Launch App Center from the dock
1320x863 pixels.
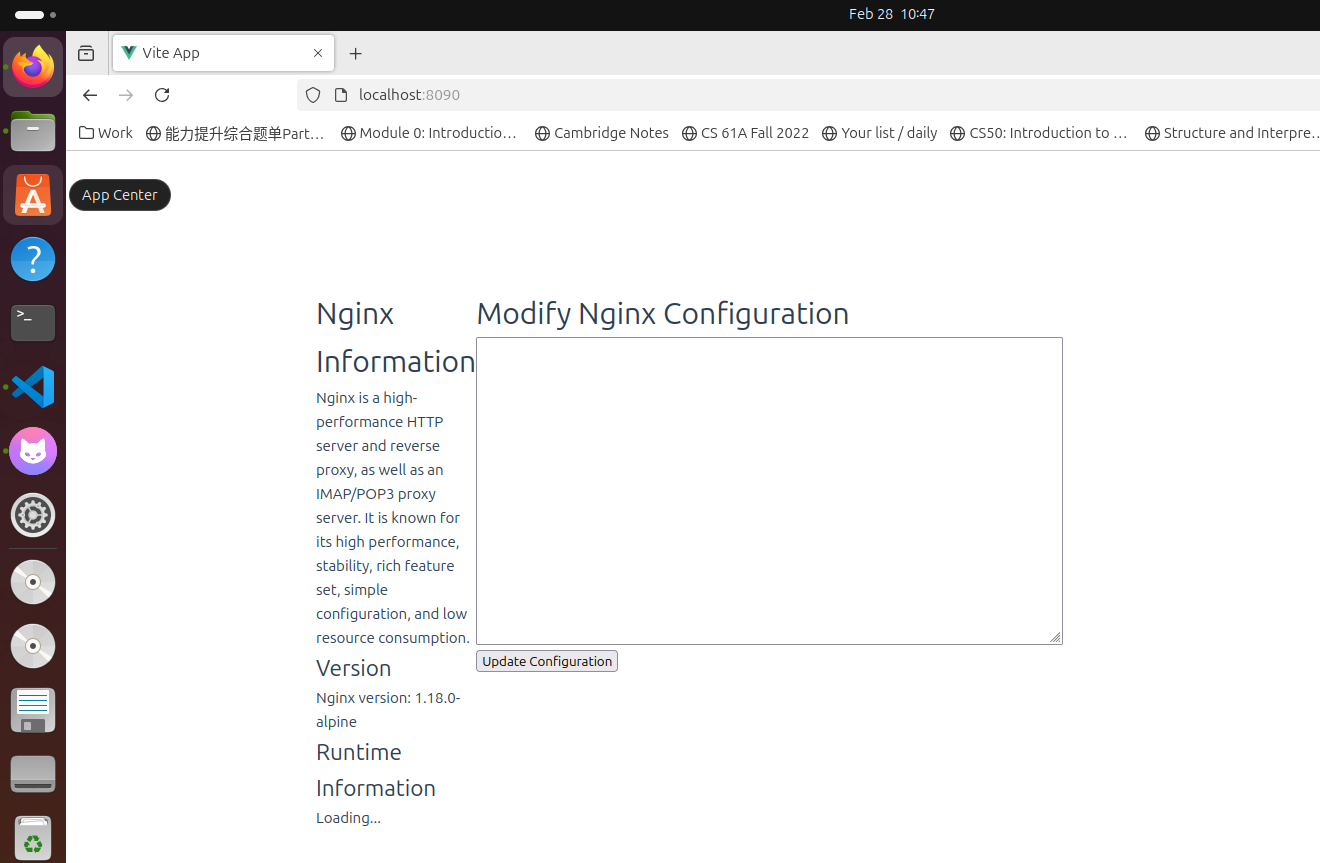(33, 195)
